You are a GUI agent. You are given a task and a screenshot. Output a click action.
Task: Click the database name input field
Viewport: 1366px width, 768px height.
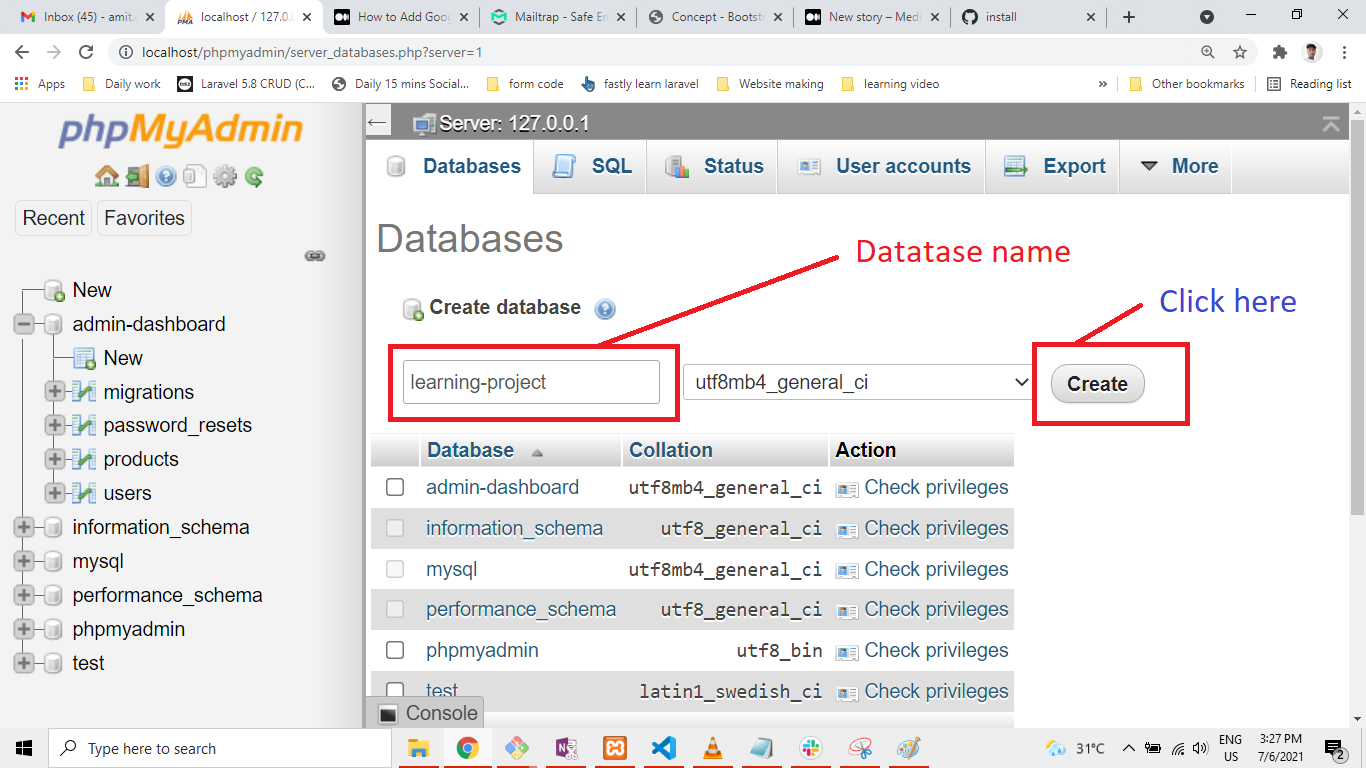531,382
